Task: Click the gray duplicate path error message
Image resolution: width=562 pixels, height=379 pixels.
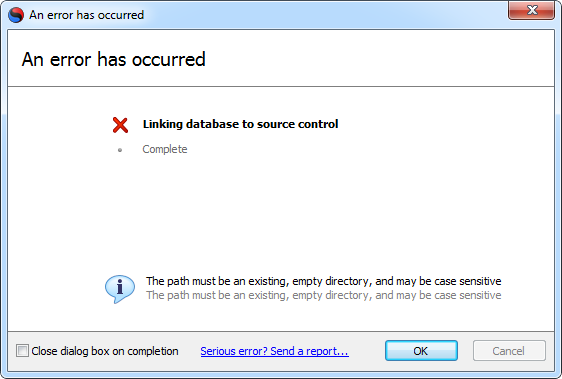Action: click(x=323, y=295)
